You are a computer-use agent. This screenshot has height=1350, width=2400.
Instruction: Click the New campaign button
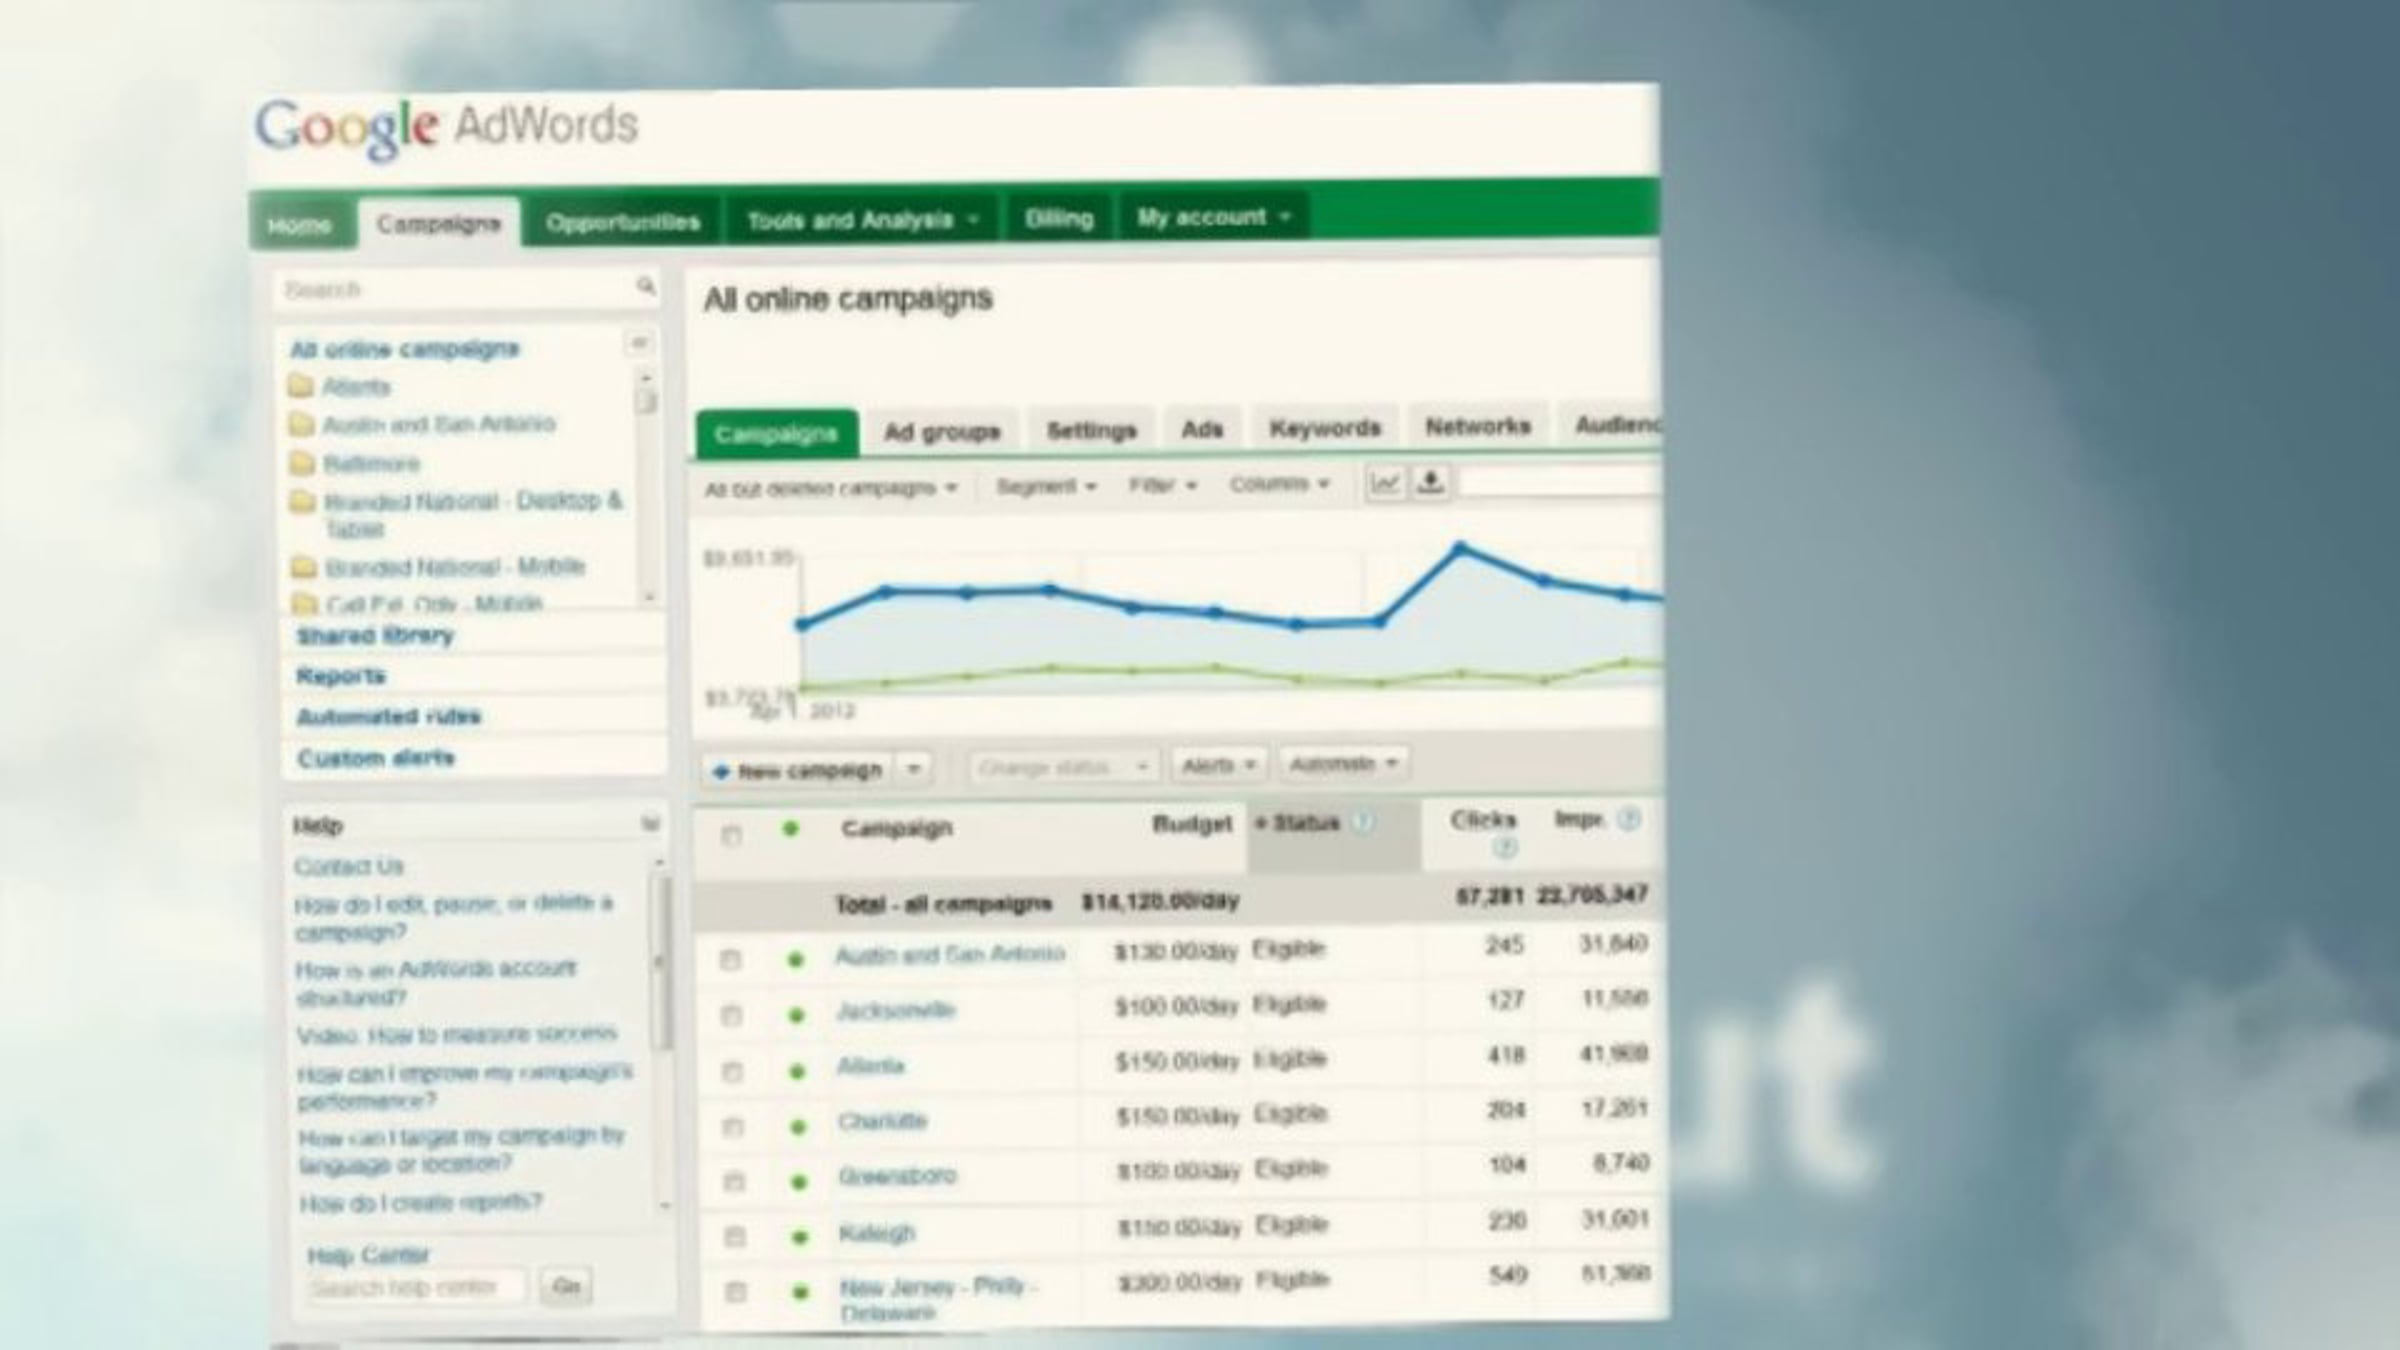pos(799,770)
